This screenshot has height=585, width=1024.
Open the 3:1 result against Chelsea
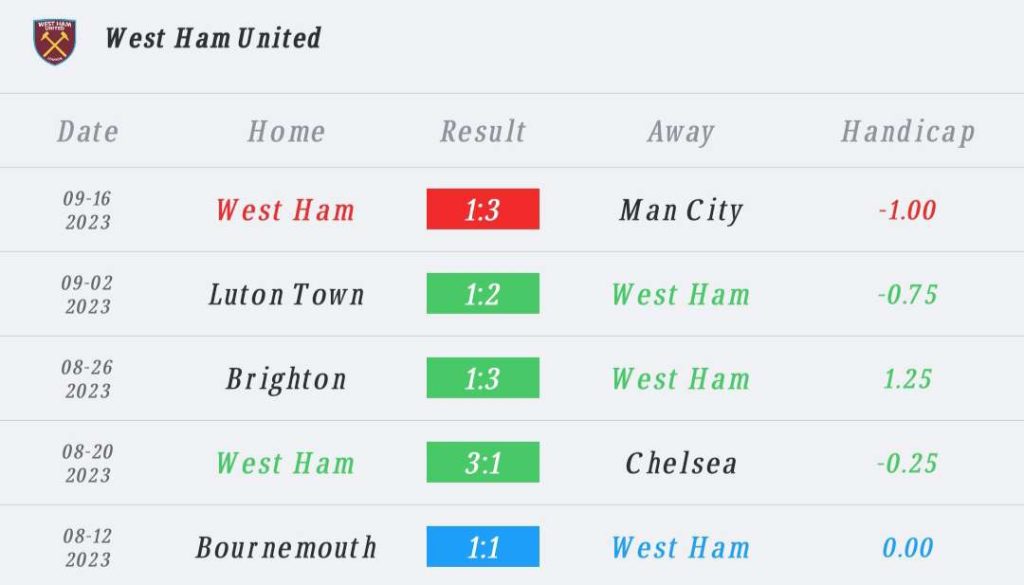click(483, 463)
